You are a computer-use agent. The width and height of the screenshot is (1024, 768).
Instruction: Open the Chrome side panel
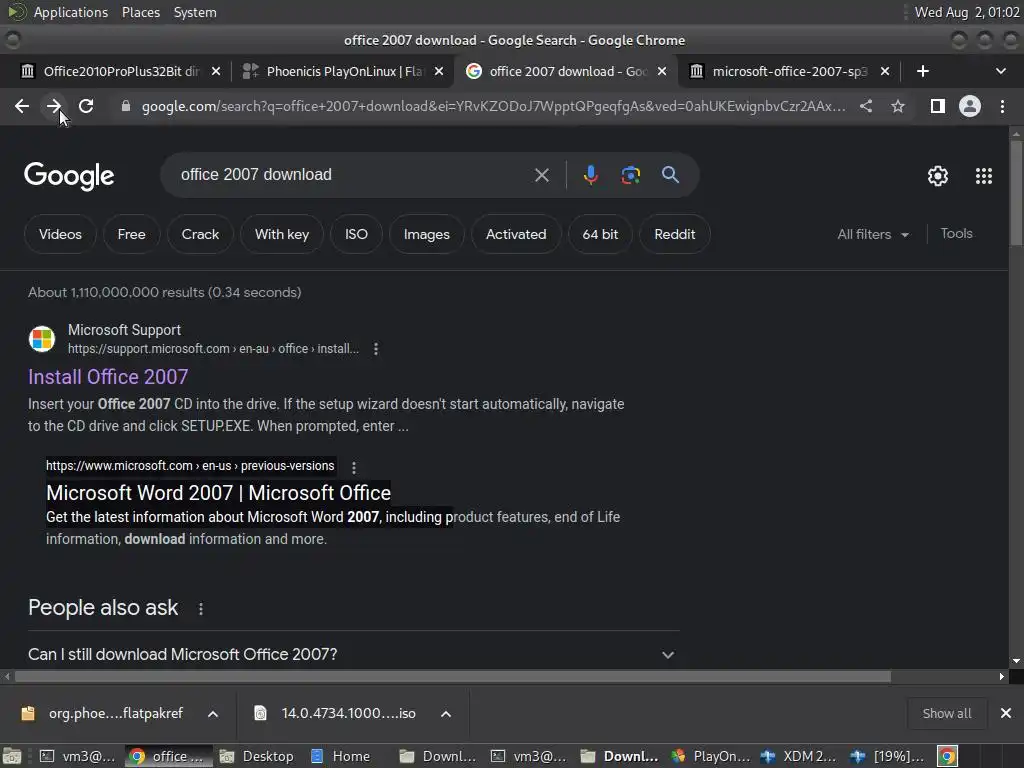tap(938, 106)
